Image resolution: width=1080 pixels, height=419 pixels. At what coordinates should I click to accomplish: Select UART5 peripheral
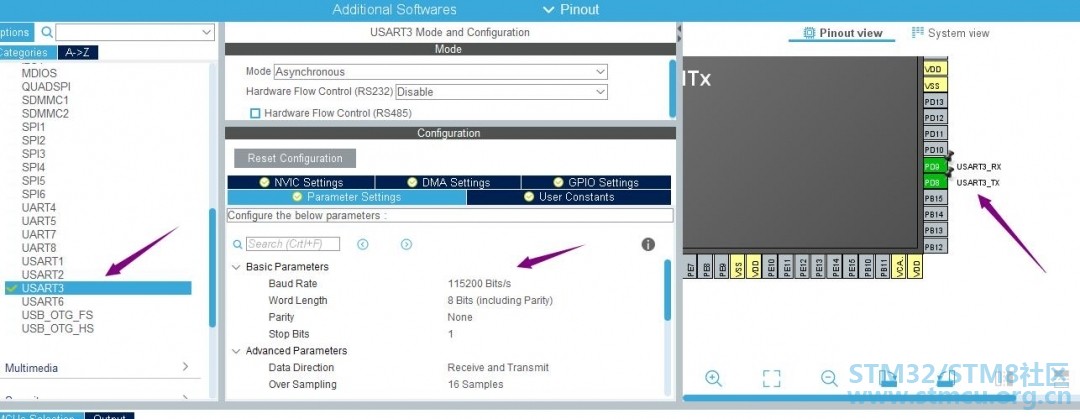[39, 221]
